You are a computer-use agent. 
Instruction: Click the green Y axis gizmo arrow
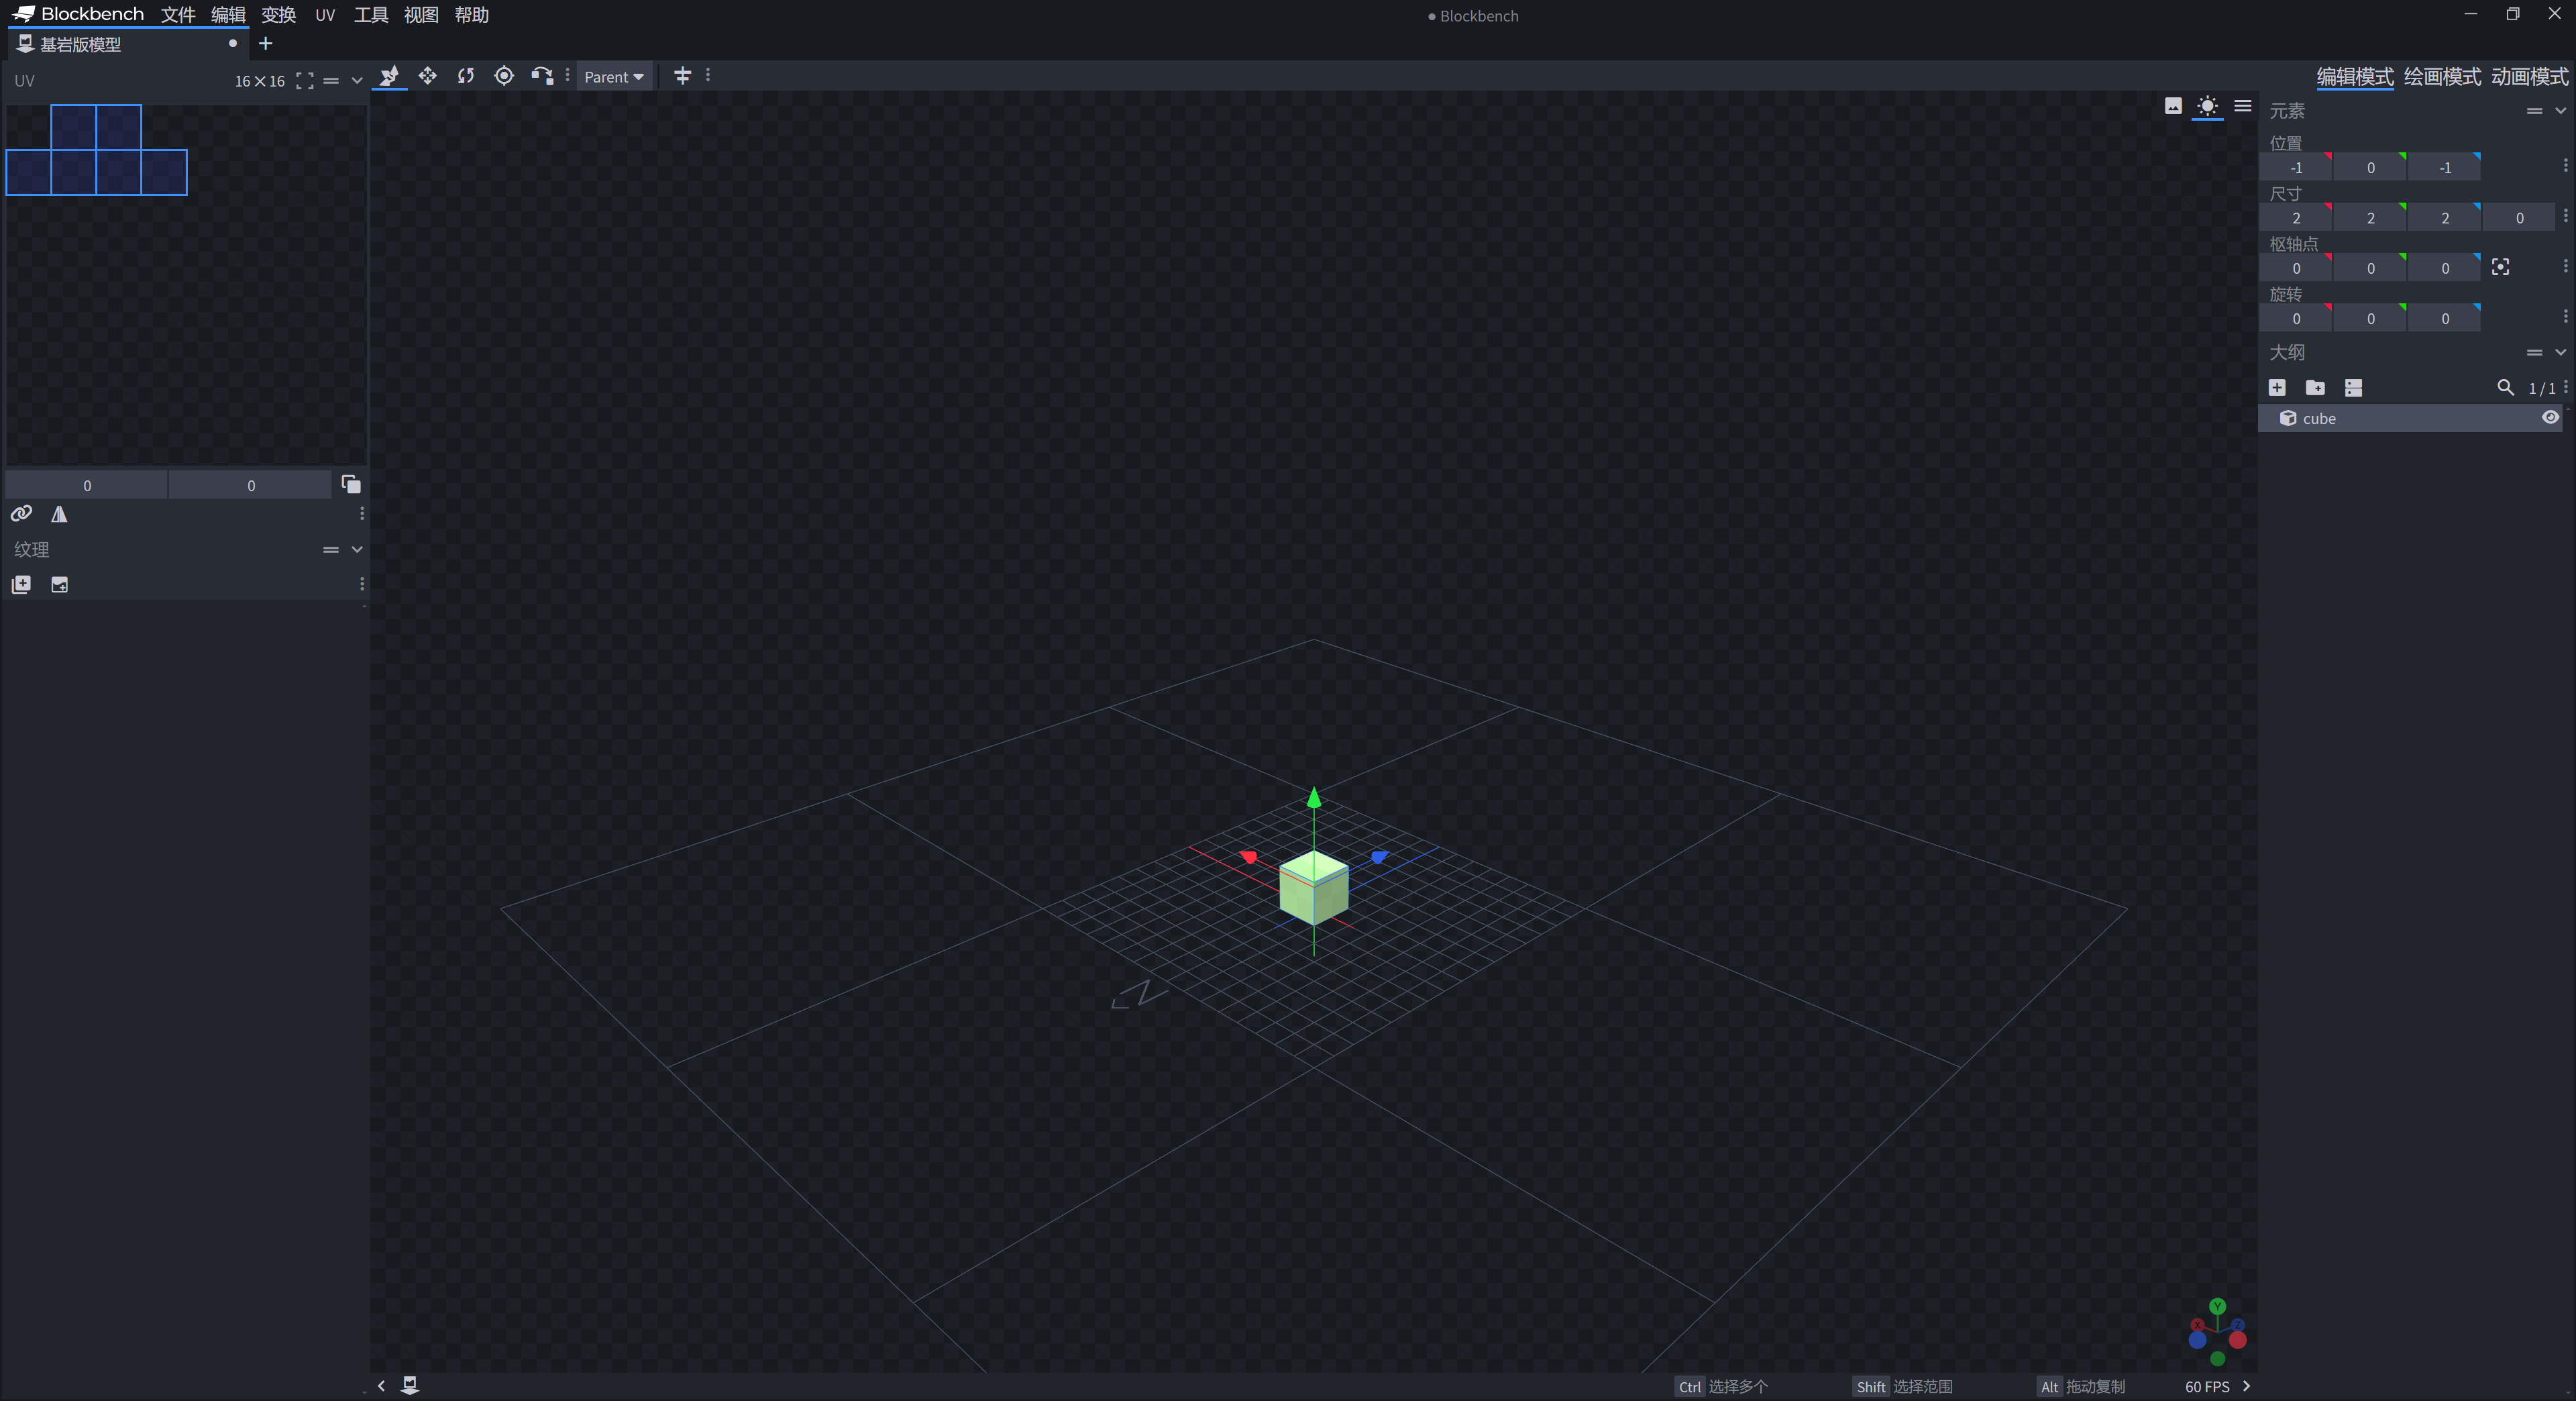click(1314, 797)
